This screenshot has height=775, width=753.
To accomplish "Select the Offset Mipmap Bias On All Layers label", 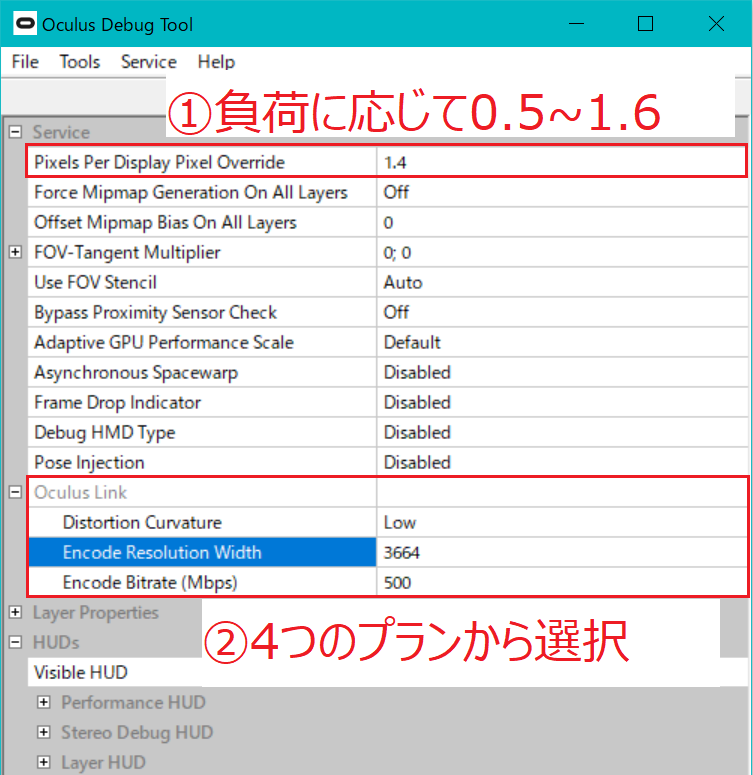I will tap(165, 222).
